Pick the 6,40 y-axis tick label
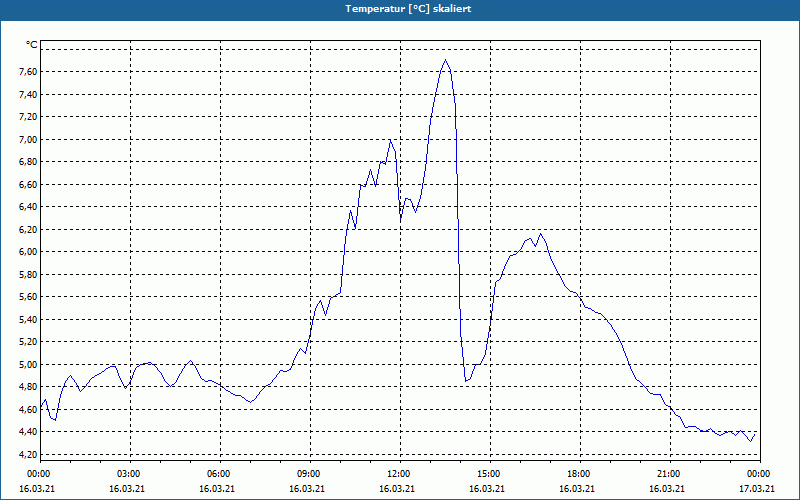The image size is (800, 500). click(x=28, y=207)
